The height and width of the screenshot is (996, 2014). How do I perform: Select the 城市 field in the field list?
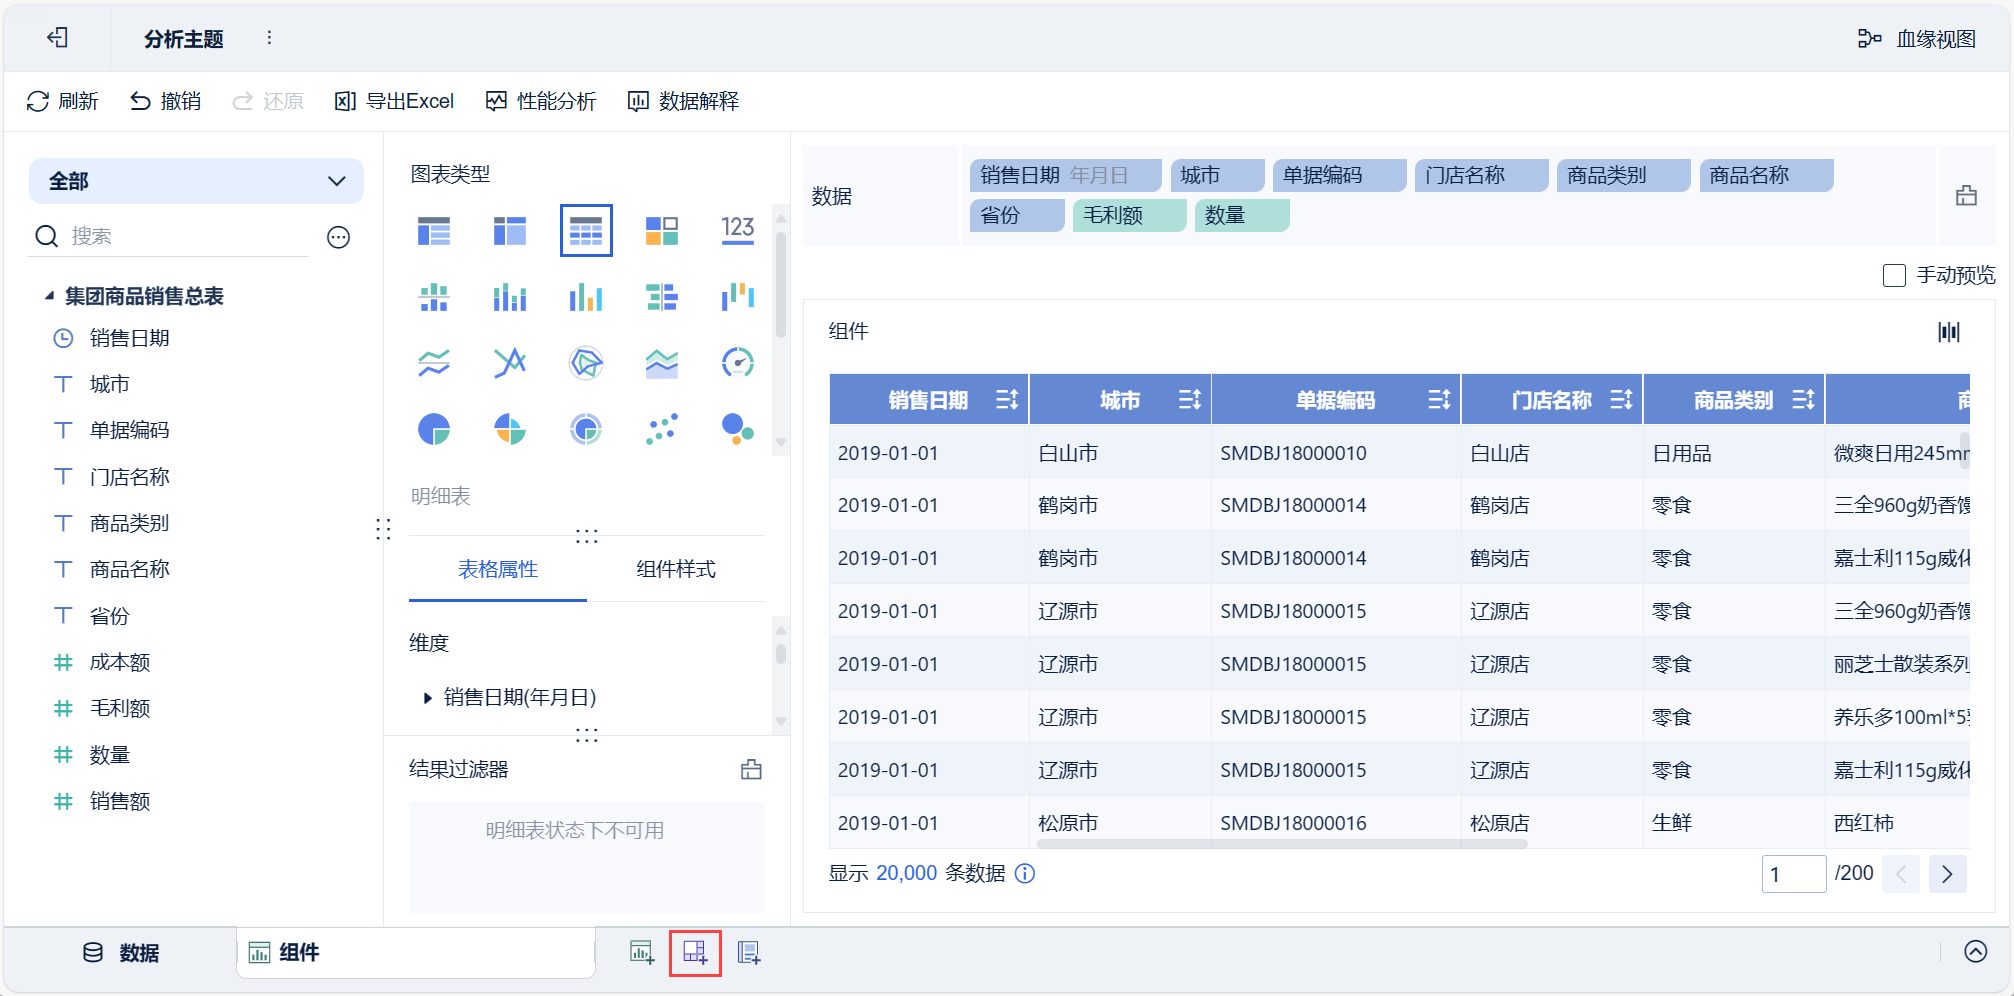pyautogui.click(x=109, y=384)
